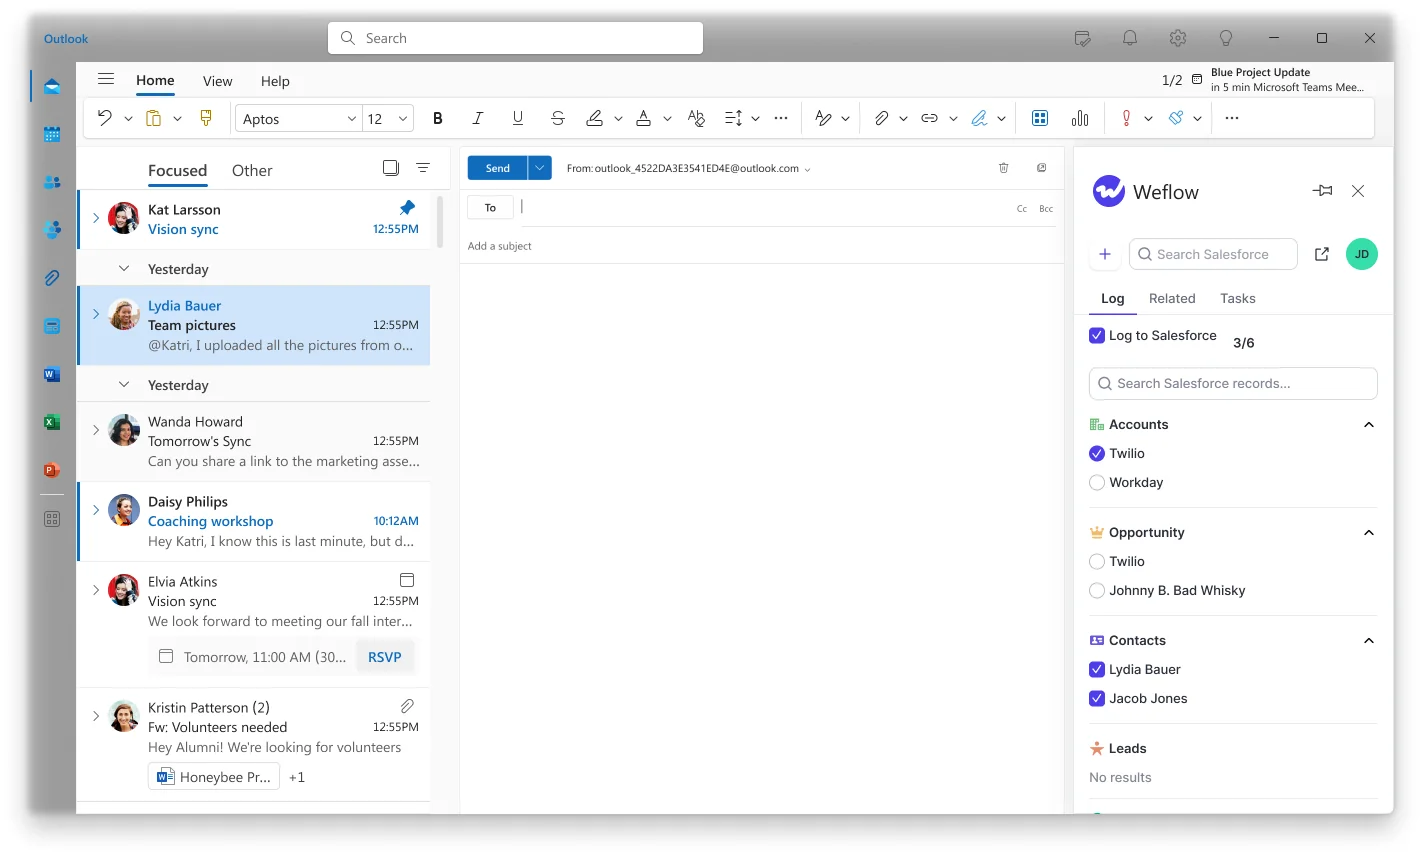Pop out the compose window

(1041, 168)
